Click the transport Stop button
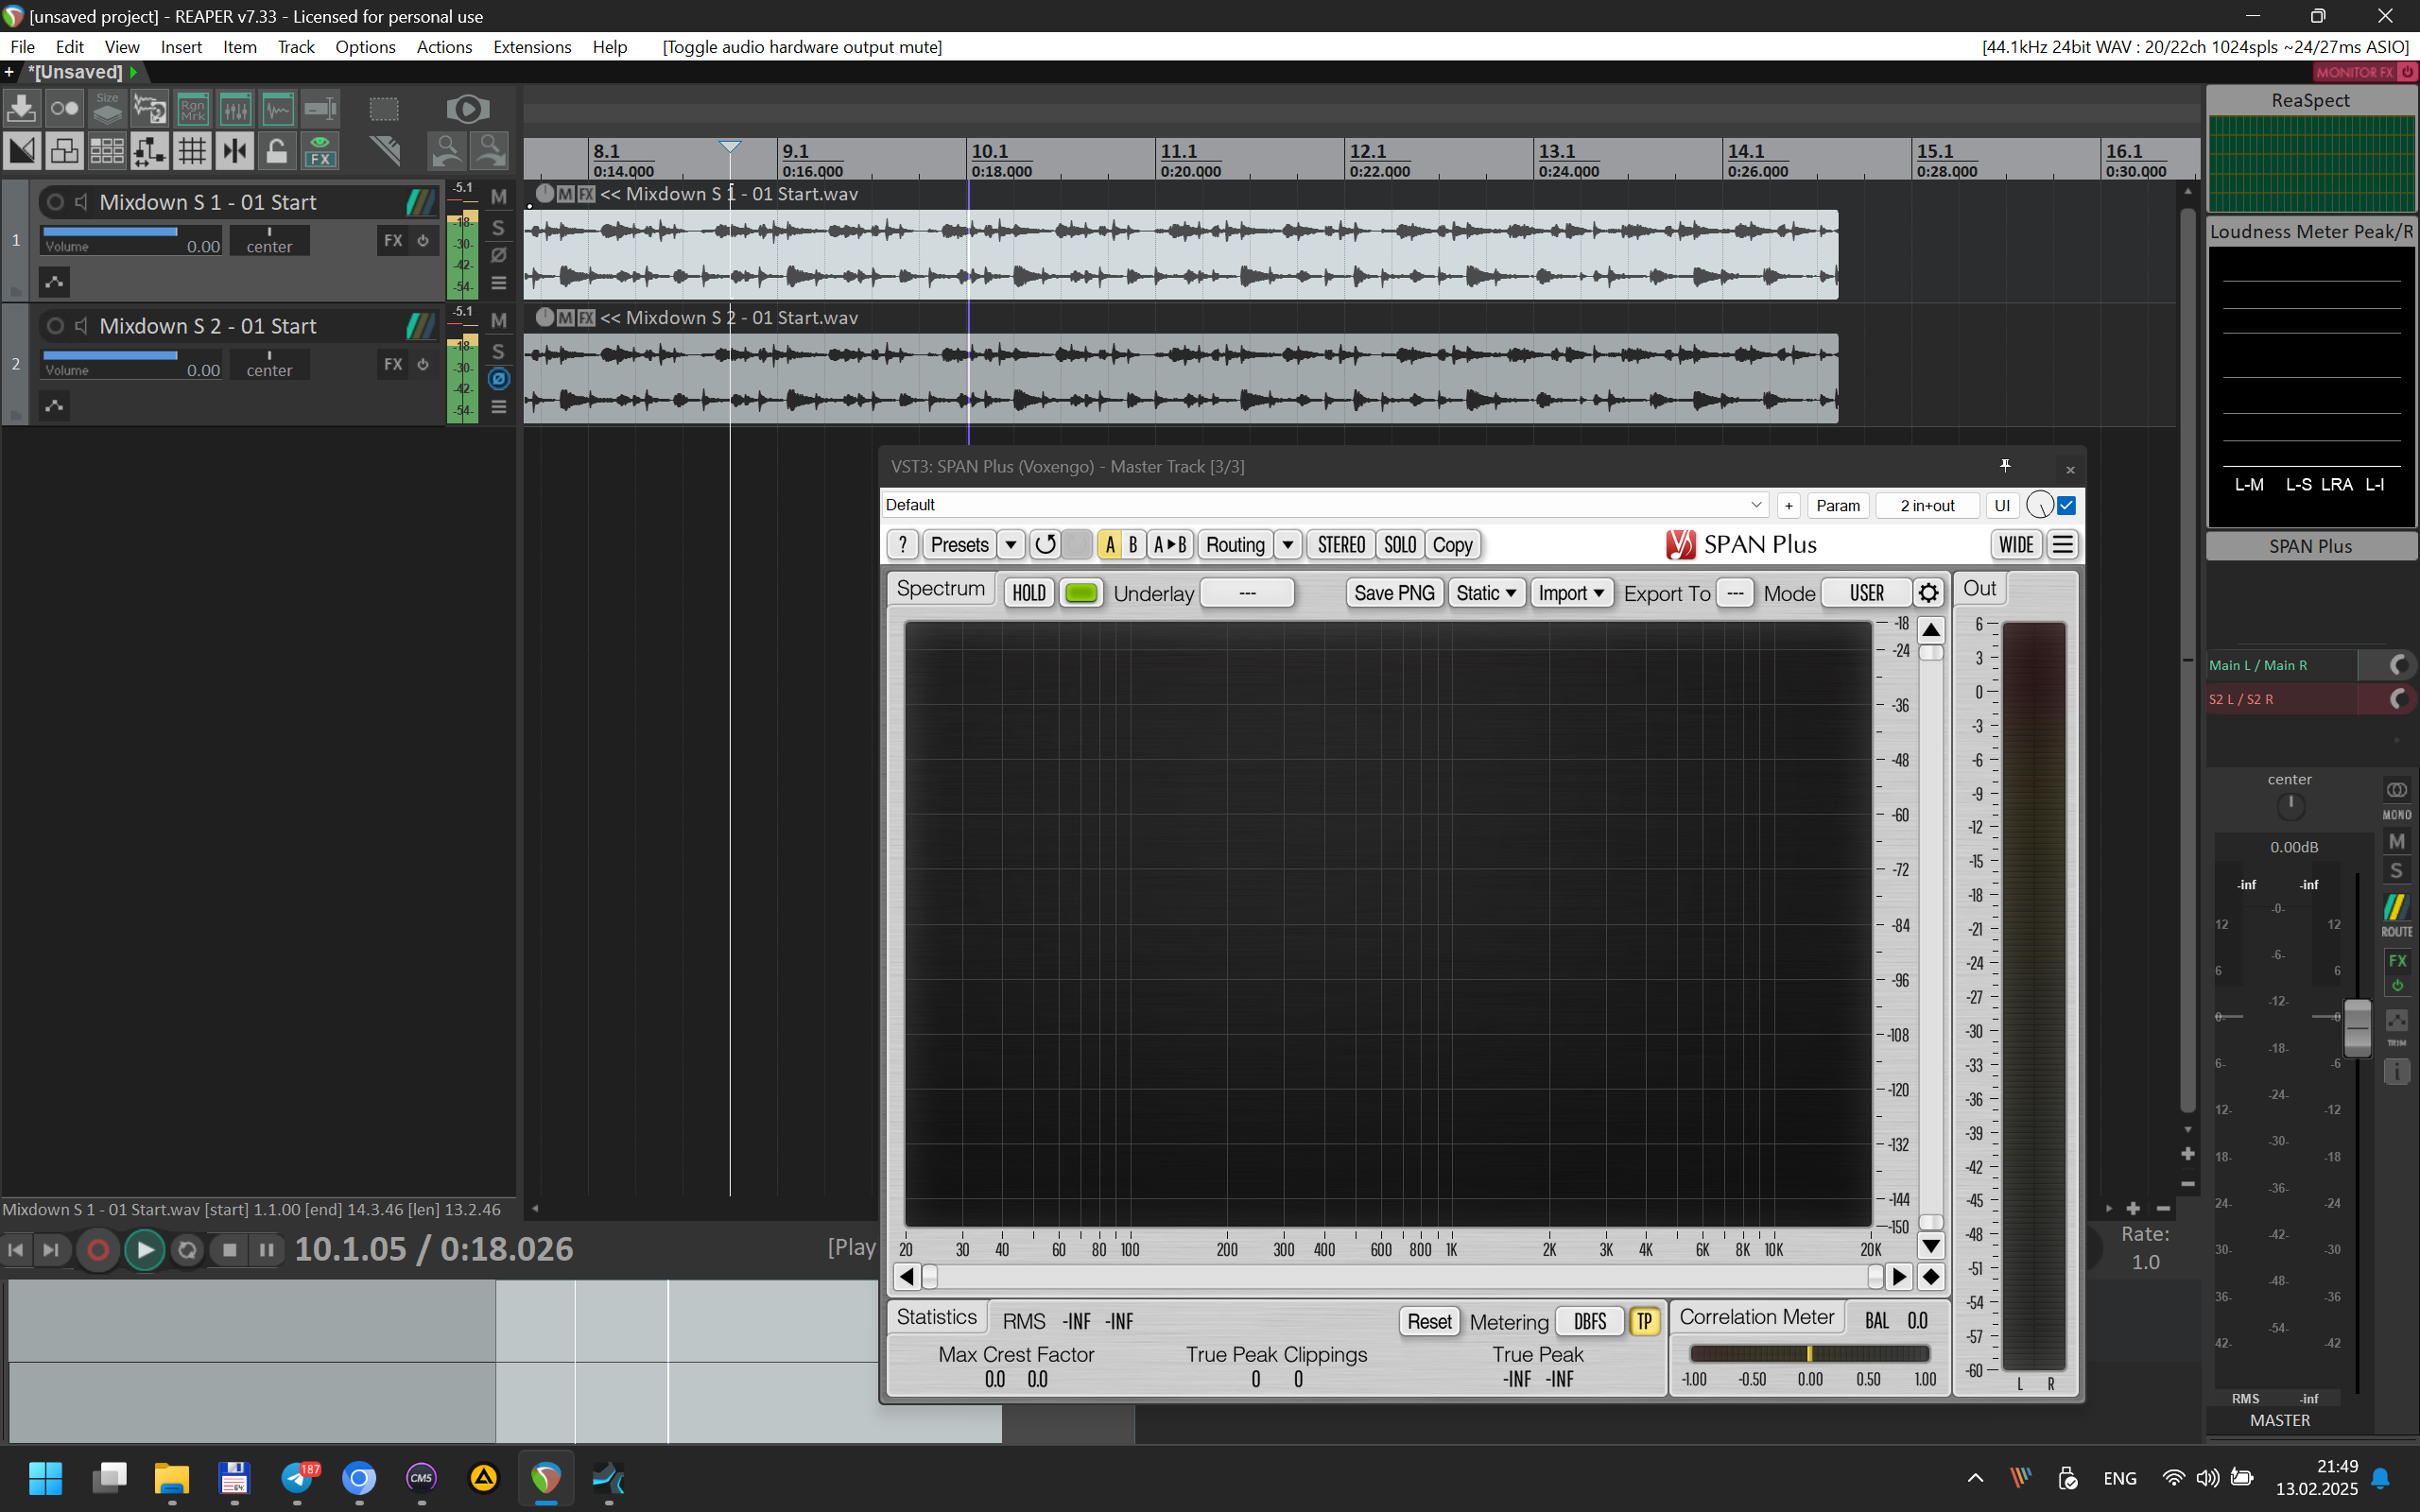Image resolution: width=2420 pixels, height=1512 pixels. [230, 1250]
